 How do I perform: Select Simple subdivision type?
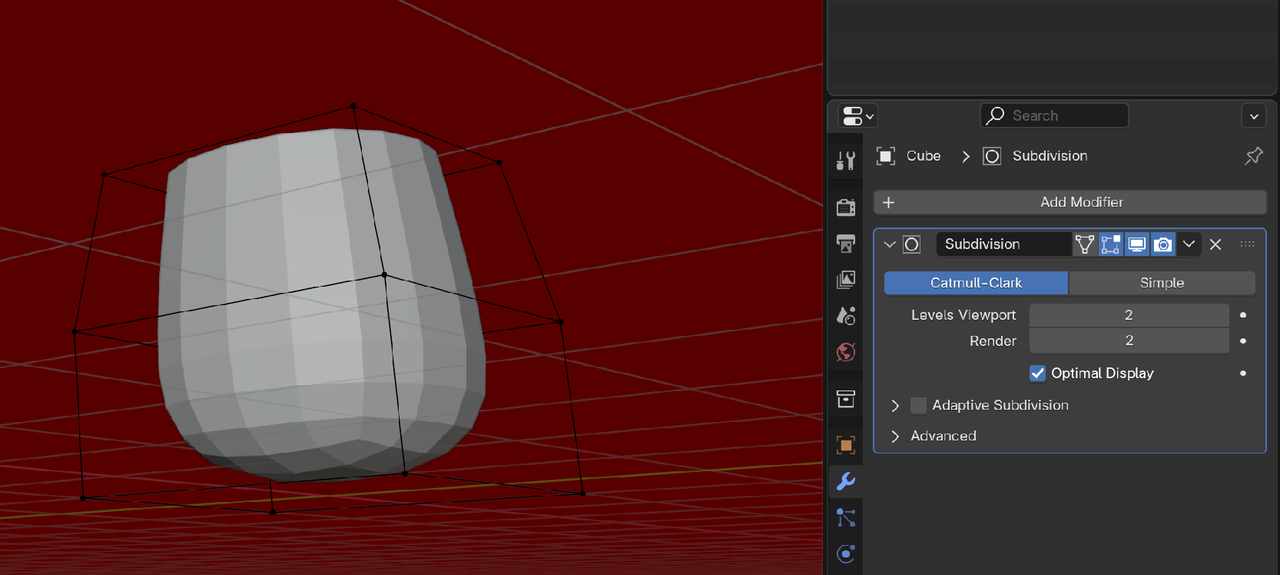tap(1162, 283)
